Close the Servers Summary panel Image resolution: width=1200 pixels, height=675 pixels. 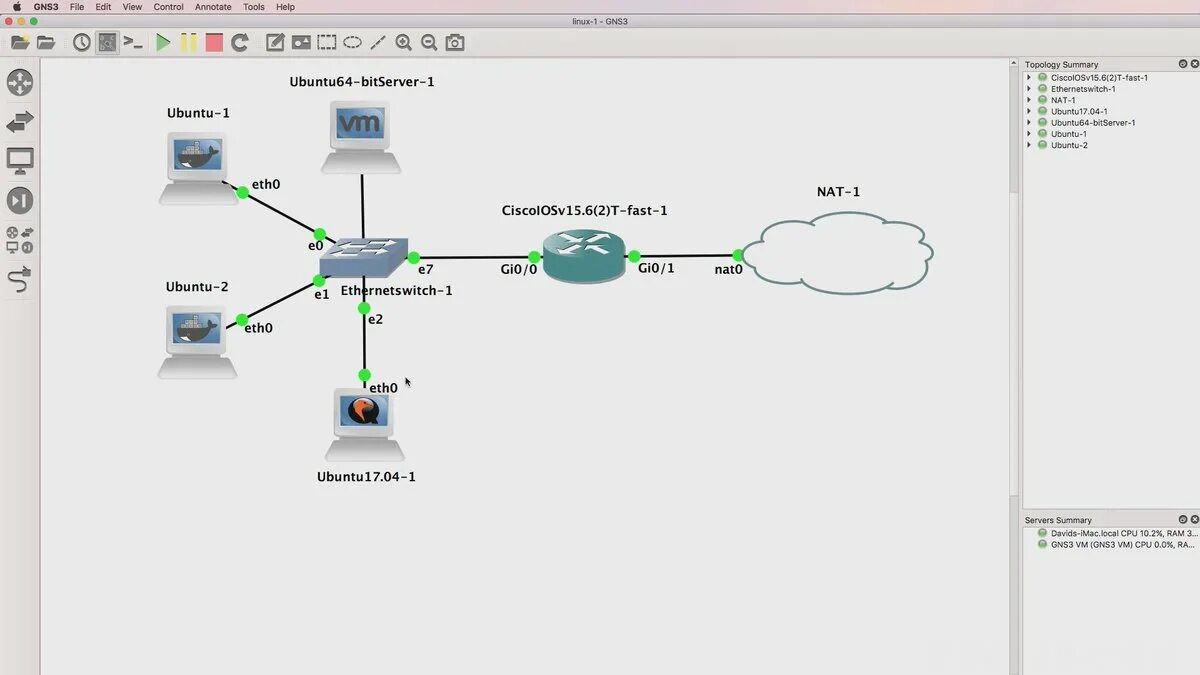tap(1195, 520)
